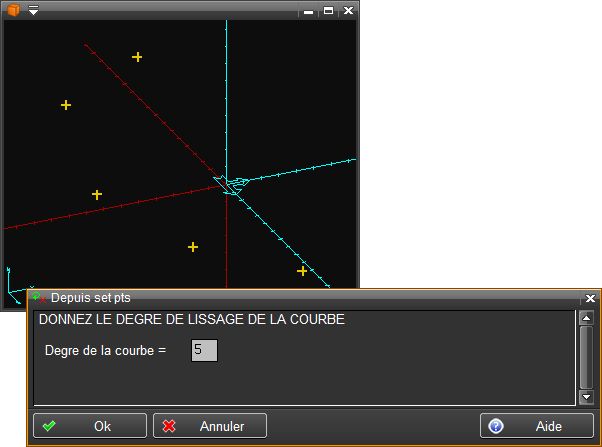This screenshot has width=602, height=447.
Task: Click the cyan triad at the axis origin
Action: [x=234, y=186]
